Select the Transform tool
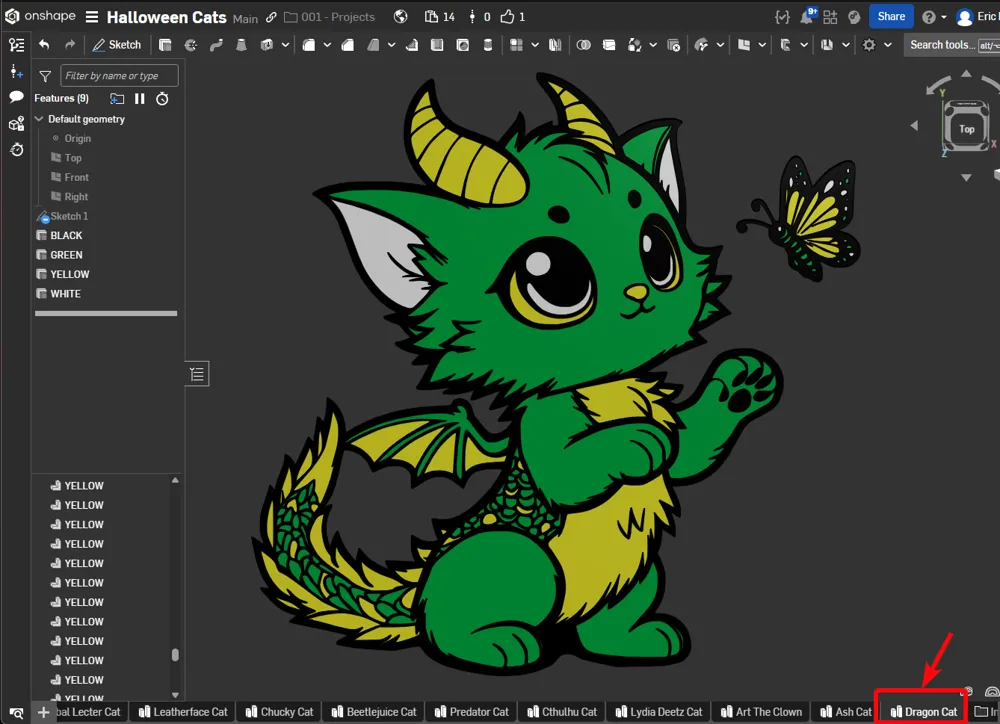The image size is (1000, 724). (x=635, y=45)
